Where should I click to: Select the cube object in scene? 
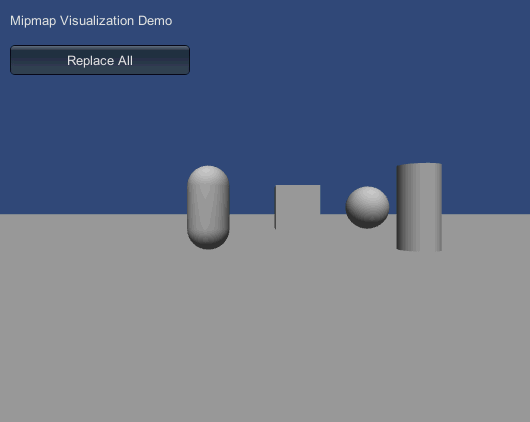click(x=297, y=207)
